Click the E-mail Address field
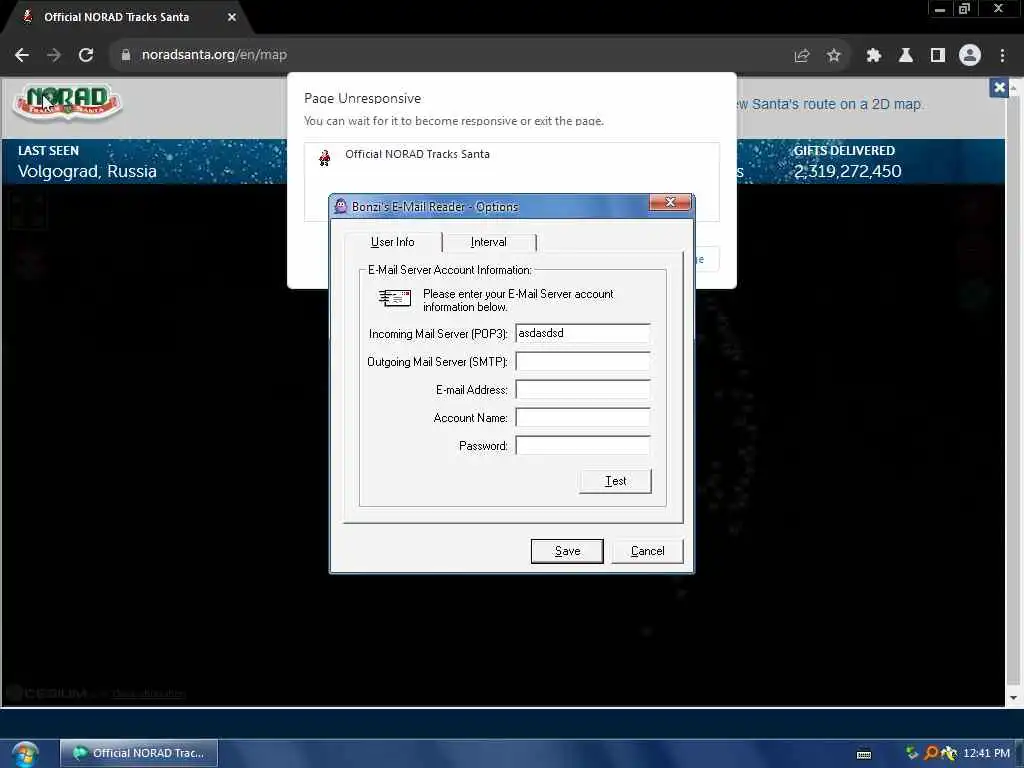1024x768 pixels. (583, 389)
